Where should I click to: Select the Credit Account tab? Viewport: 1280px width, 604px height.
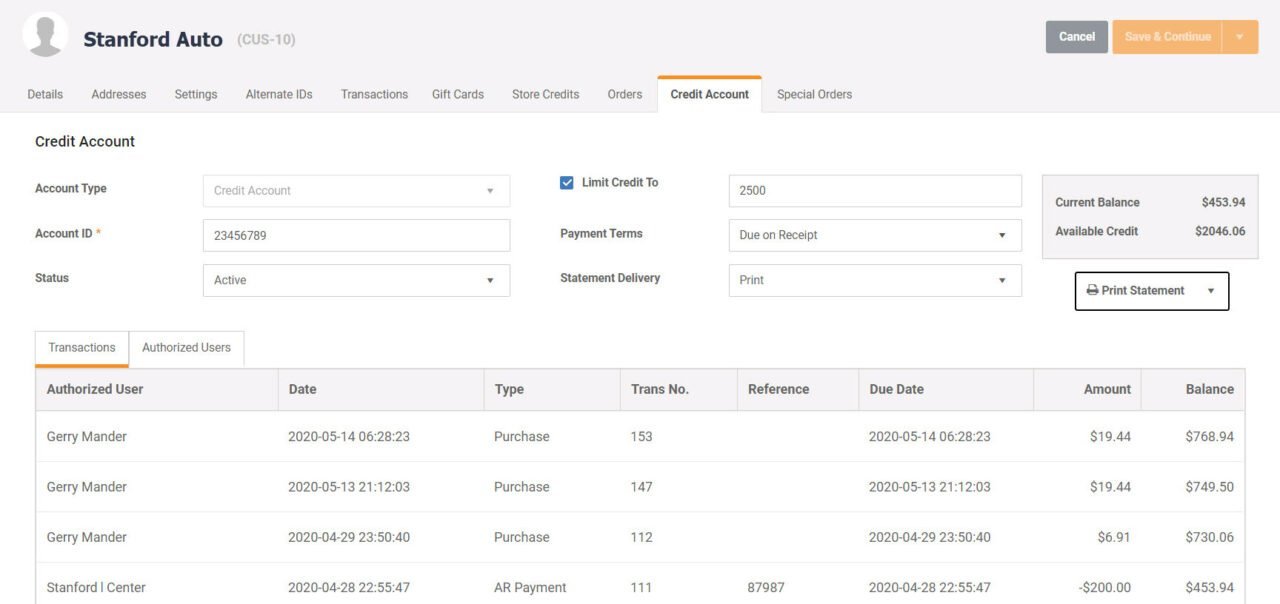tap(709, 94)
